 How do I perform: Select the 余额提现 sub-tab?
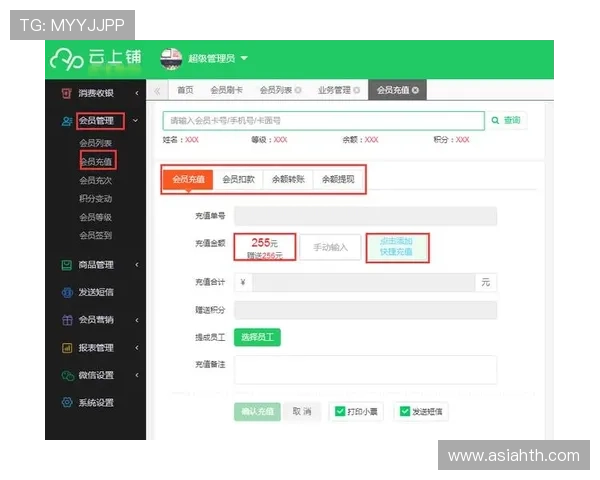coord(338,179)
